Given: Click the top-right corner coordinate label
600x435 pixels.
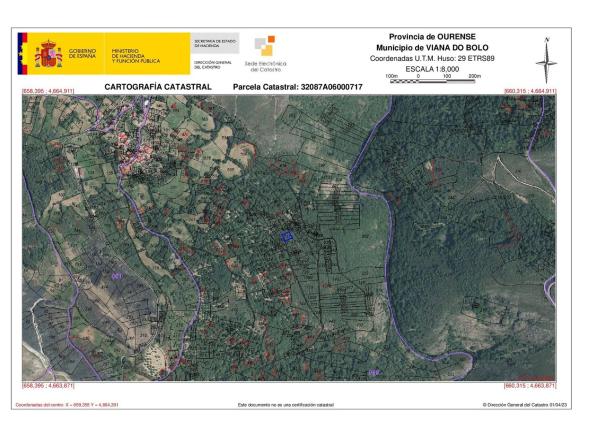Looking at the screenshot, I should (x=530, y=92).
